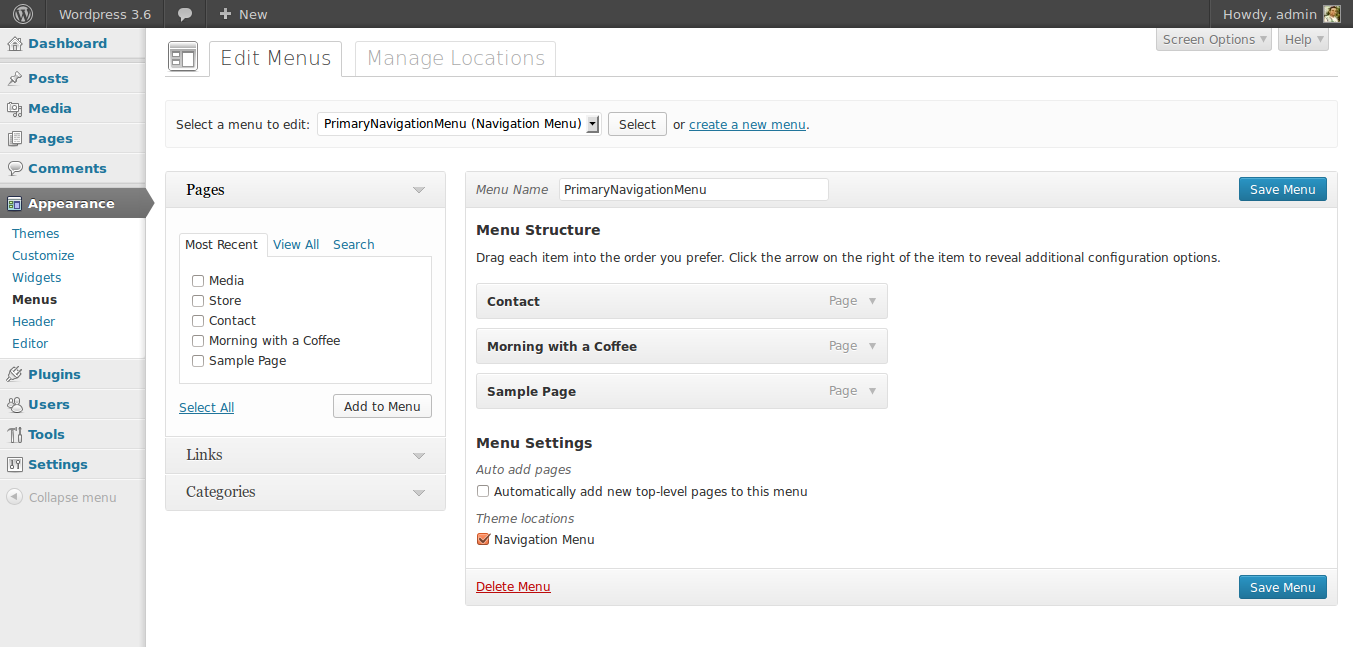Collapse the Pages panel arrow
Image resolution: width=1353 pixels, height=647 pixels.
coord(419,190)
